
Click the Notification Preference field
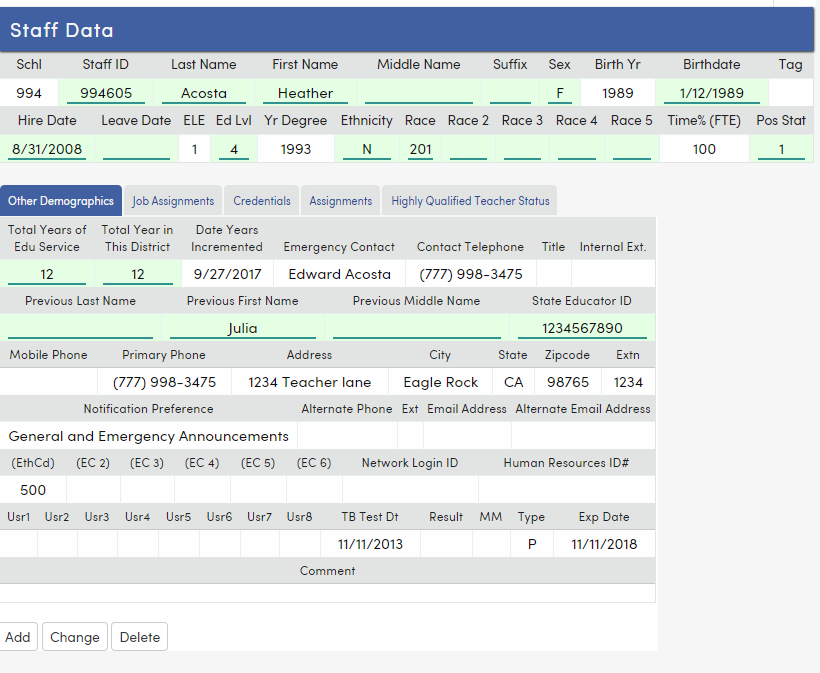[148, 436]
